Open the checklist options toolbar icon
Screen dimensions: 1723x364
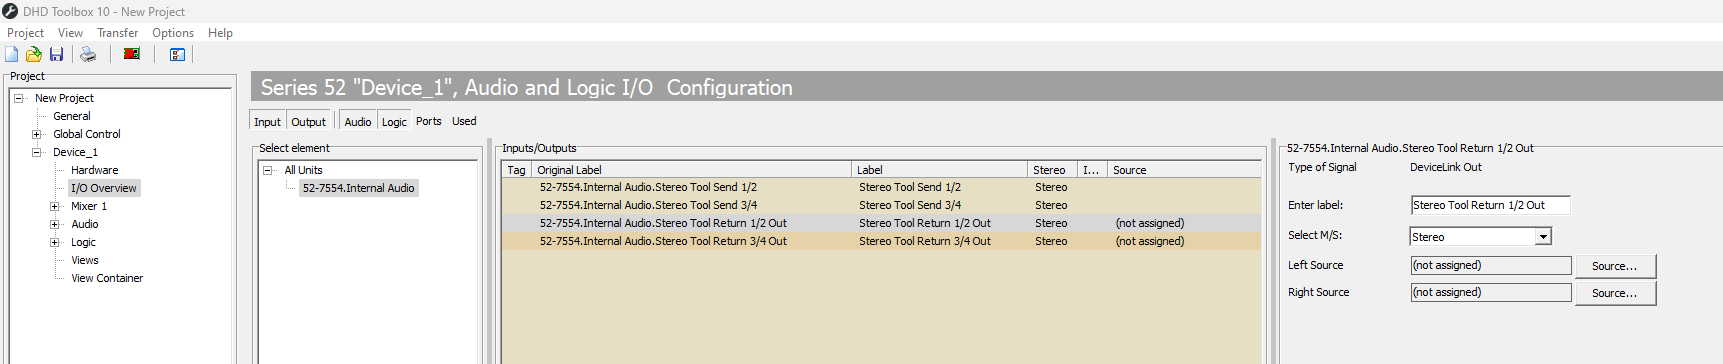click(x=177, y=54)
